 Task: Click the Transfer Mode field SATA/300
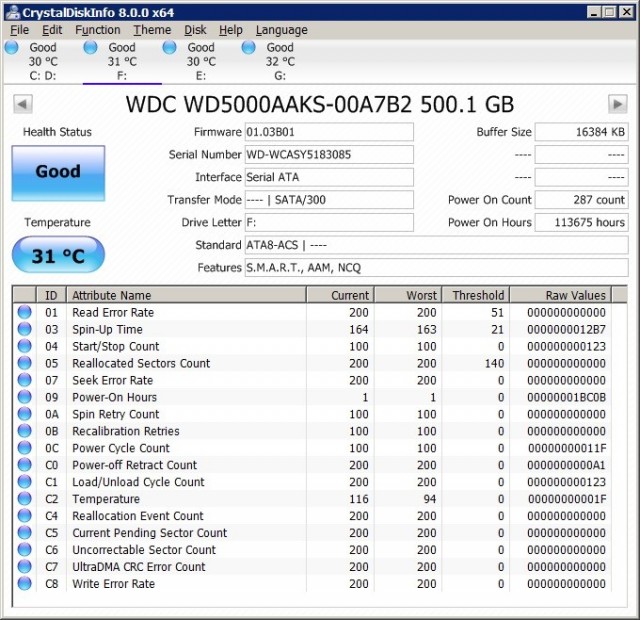(329, 200)
